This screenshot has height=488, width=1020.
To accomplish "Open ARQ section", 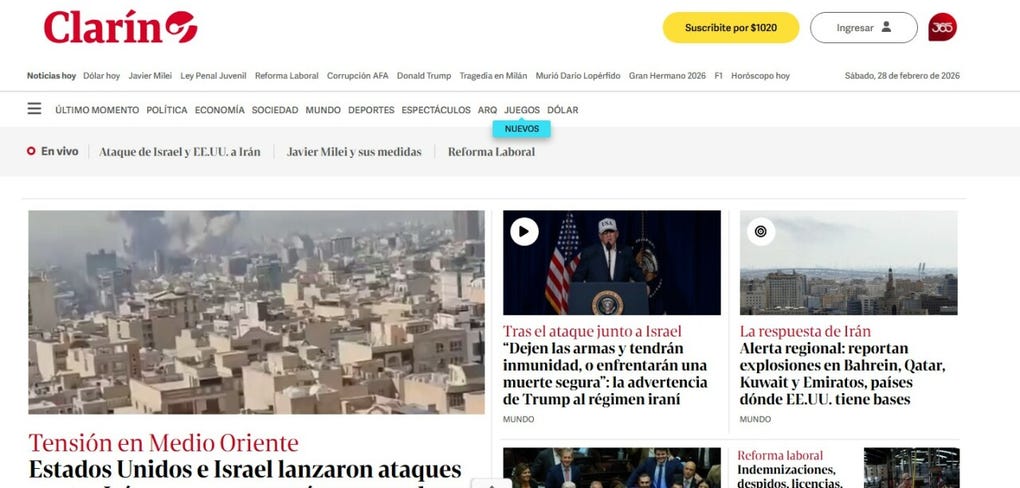I will point(487,110).
